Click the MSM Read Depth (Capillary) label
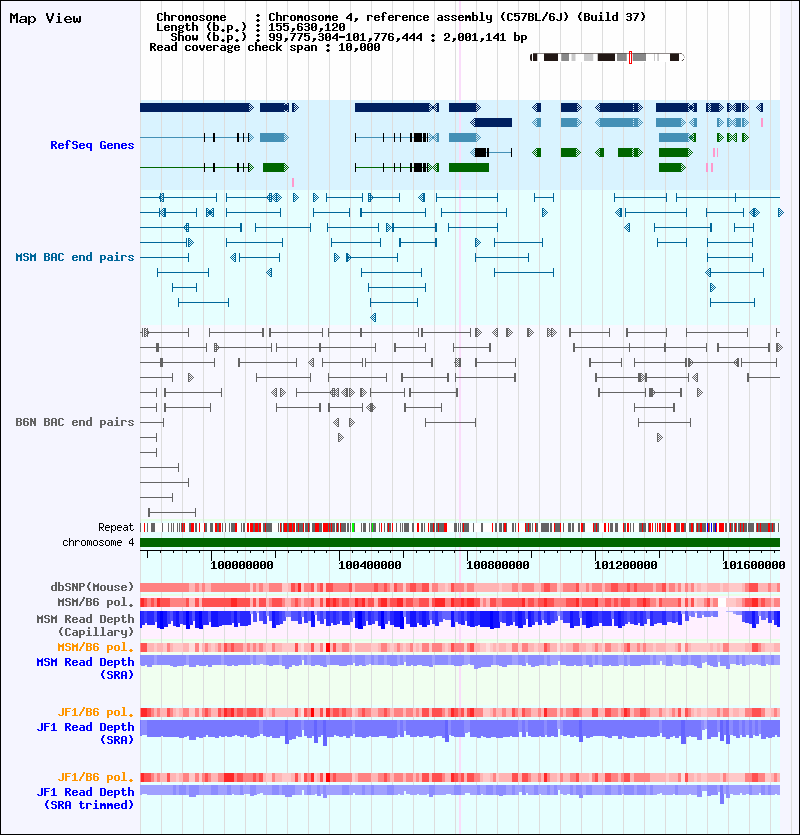Image resolution: width=800 pixels, height=835 pixels. (85, 625)
